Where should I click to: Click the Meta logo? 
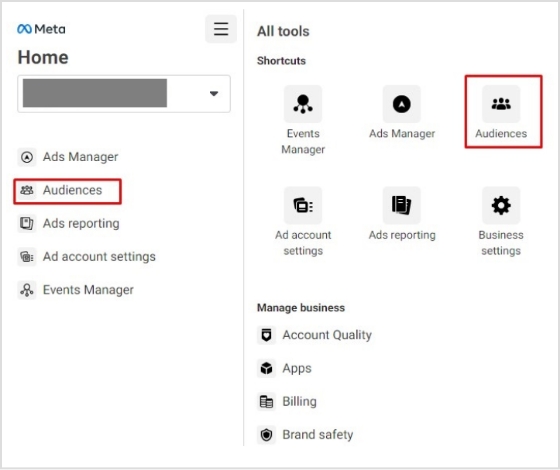pyautogui.click(x=41, y=29)
